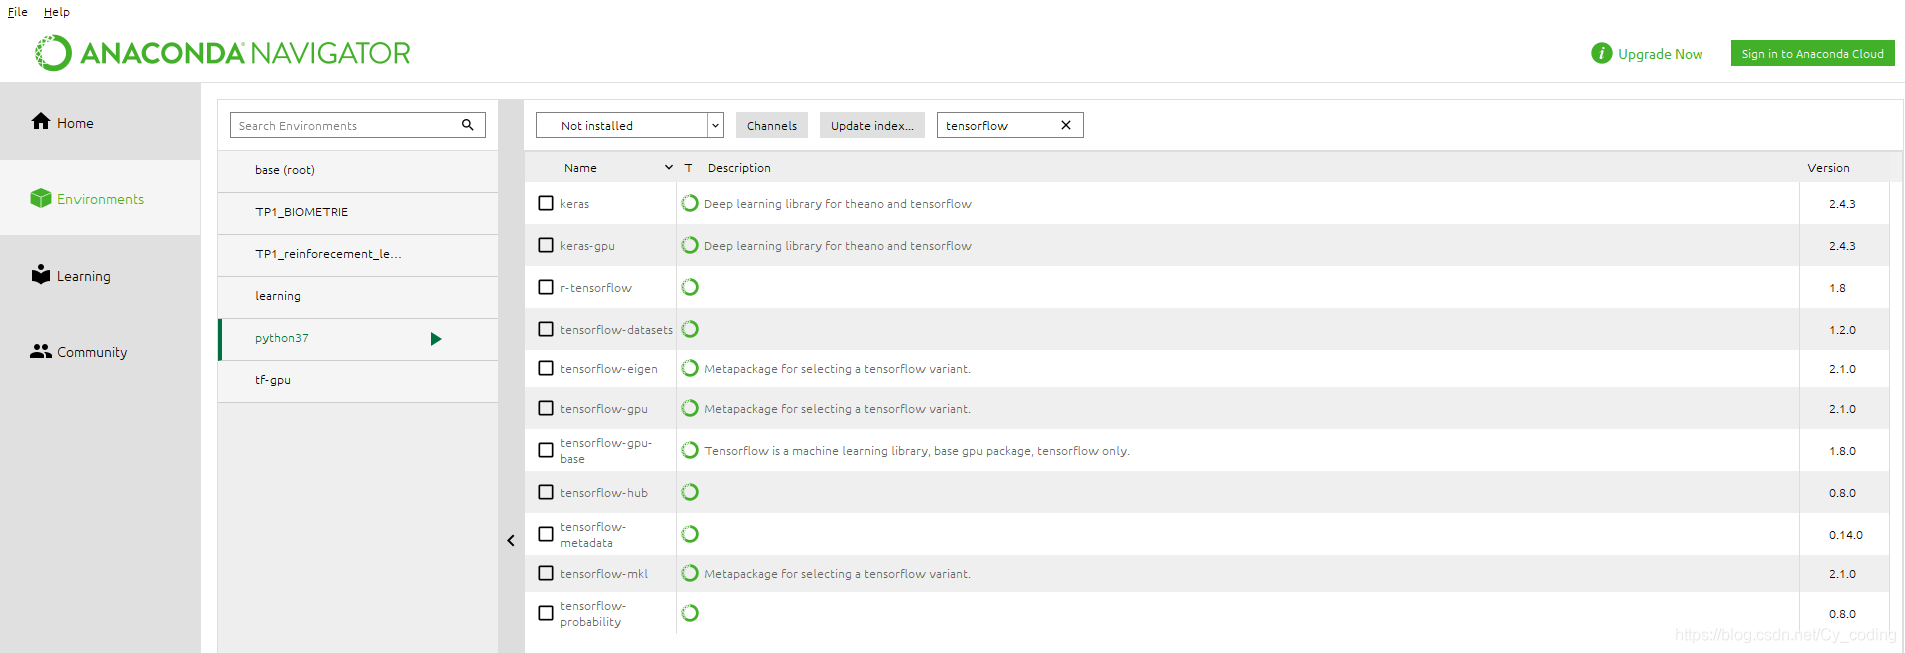This screenshot has width=1905, height=653.
Task: Click the Home house icon in sidebar
Action: click(x=41, y=121)
